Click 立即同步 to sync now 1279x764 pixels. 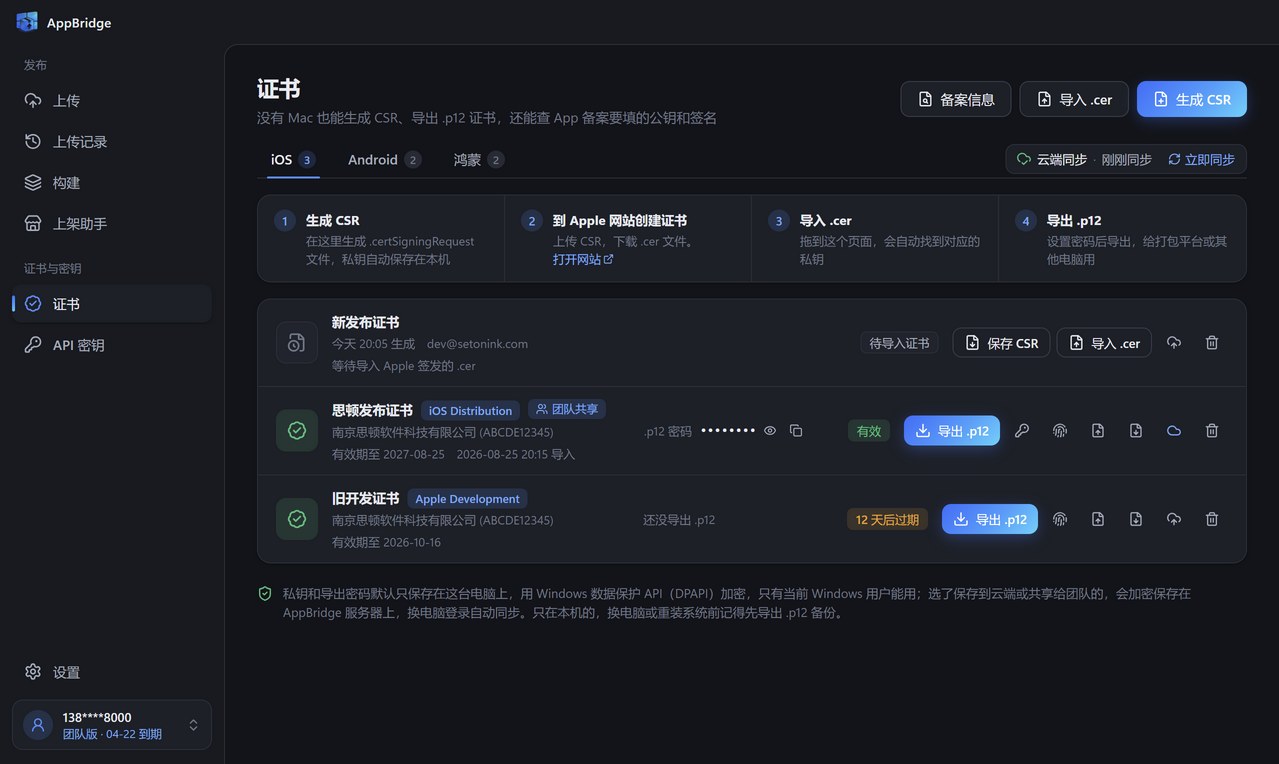click(1201, 159)
